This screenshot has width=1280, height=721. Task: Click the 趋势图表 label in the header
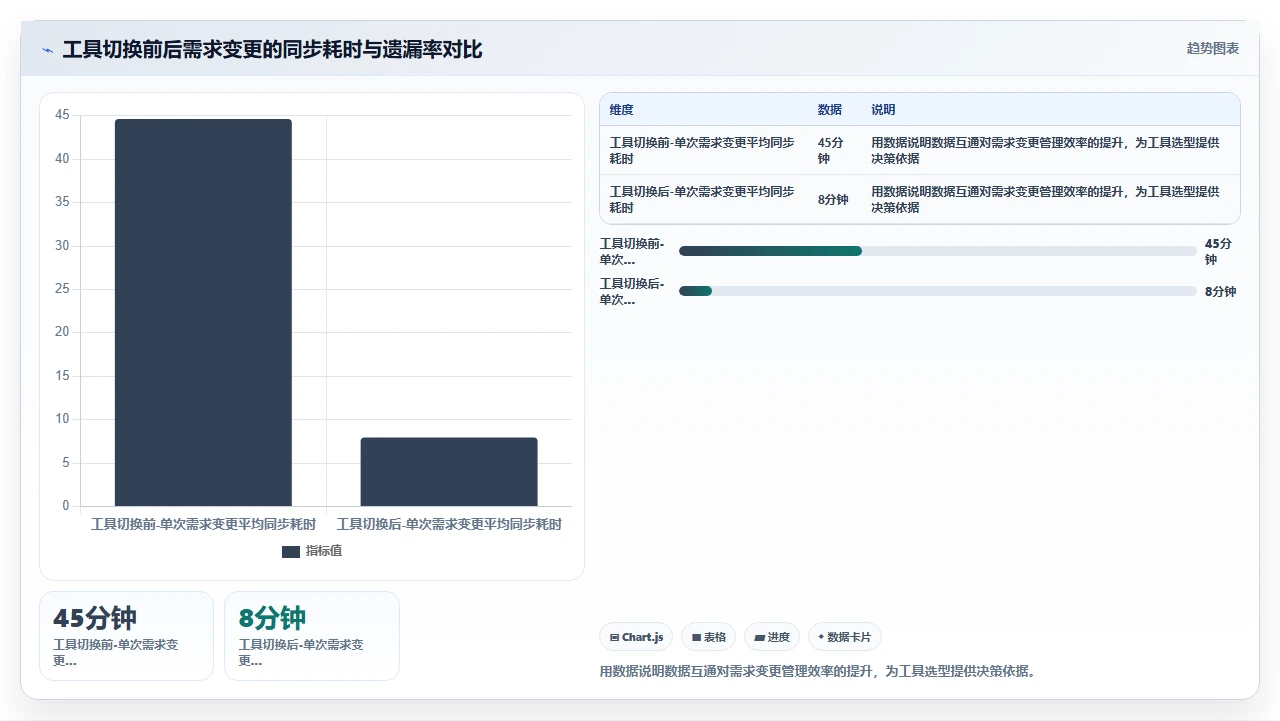pos(1213,48)
